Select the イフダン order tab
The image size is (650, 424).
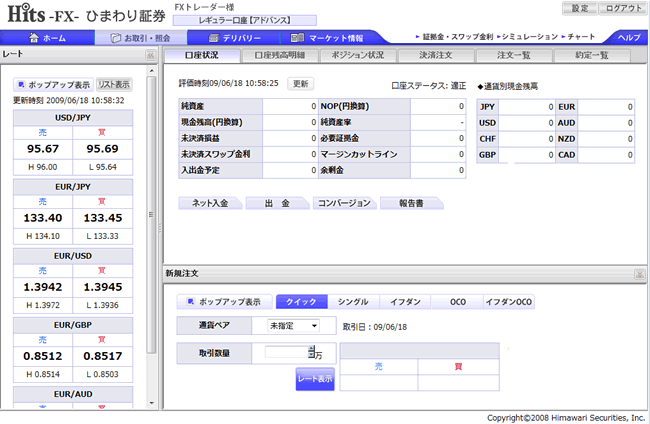point(405,302)
